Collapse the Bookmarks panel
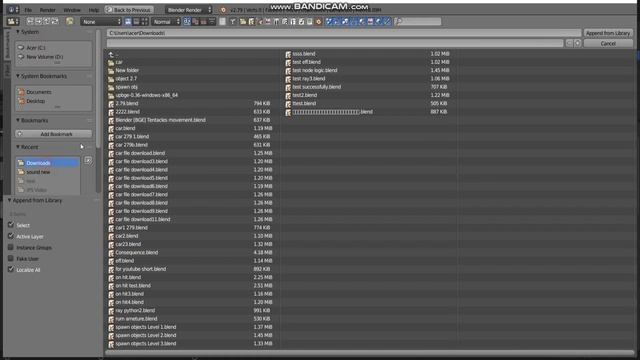 18,120
